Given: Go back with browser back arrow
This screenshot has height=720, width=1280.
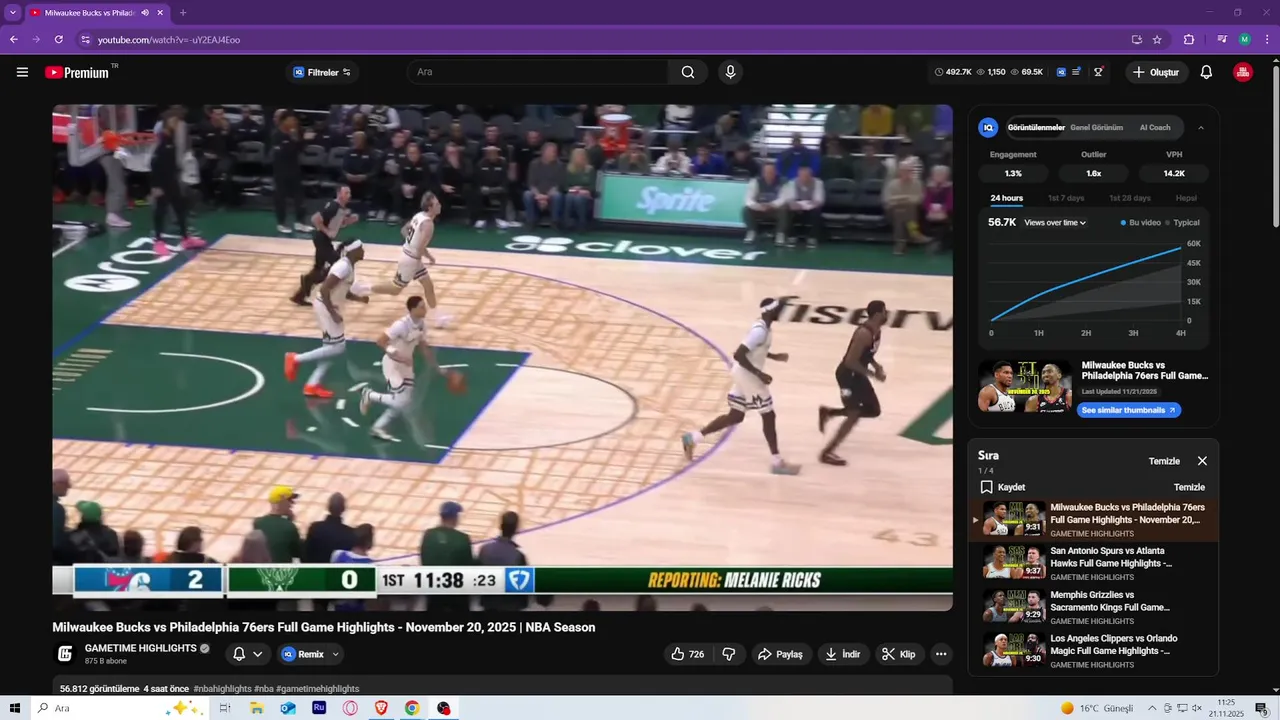Looking at the screenshot, I should point(14,40).
